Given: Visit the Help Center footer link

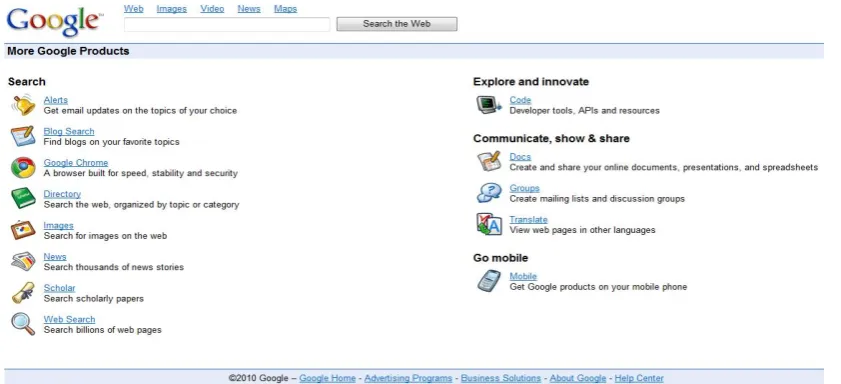Looking at the screenshot, I should coord(639,378).
